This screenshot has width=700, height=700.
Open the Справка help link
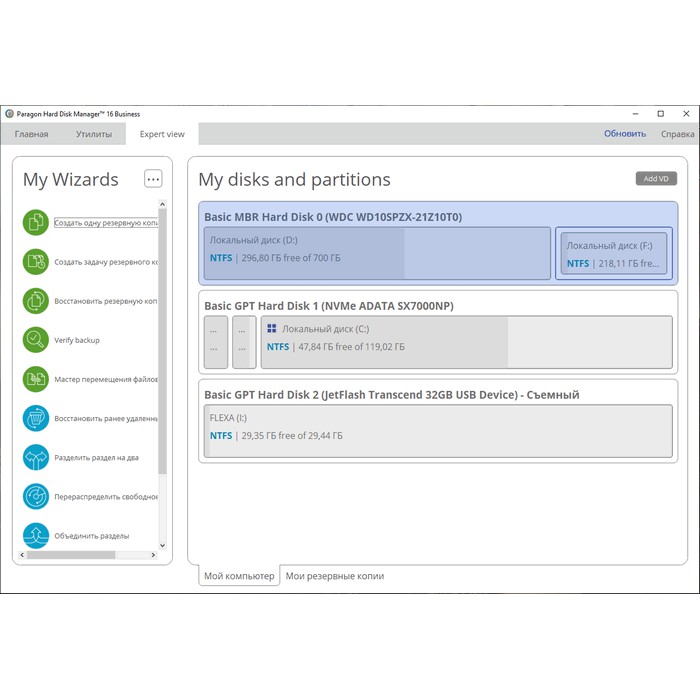click(677, 134)
